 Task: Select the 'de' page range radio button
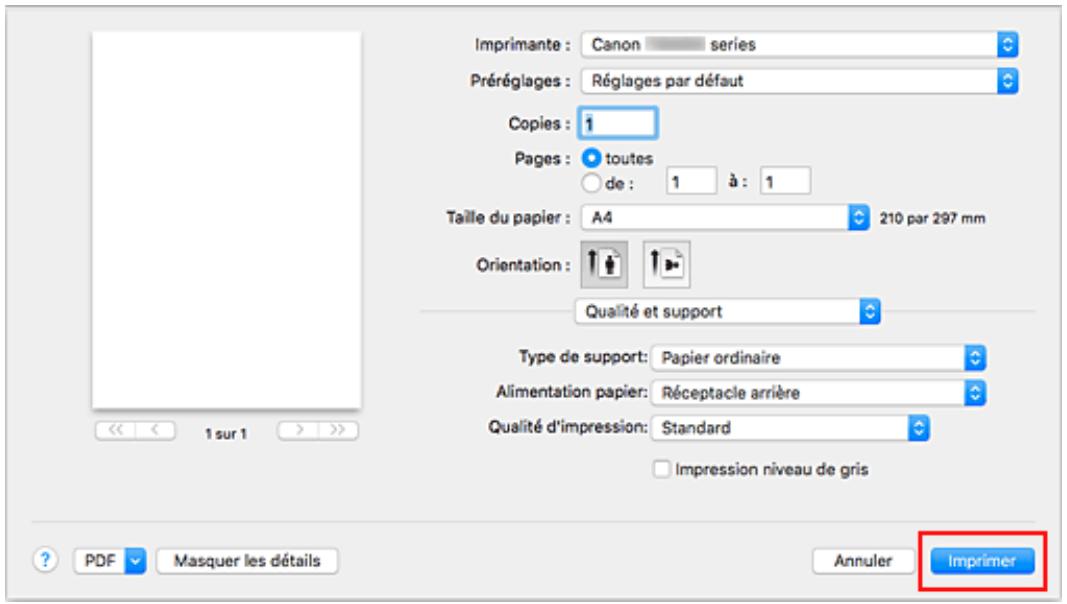591,183
